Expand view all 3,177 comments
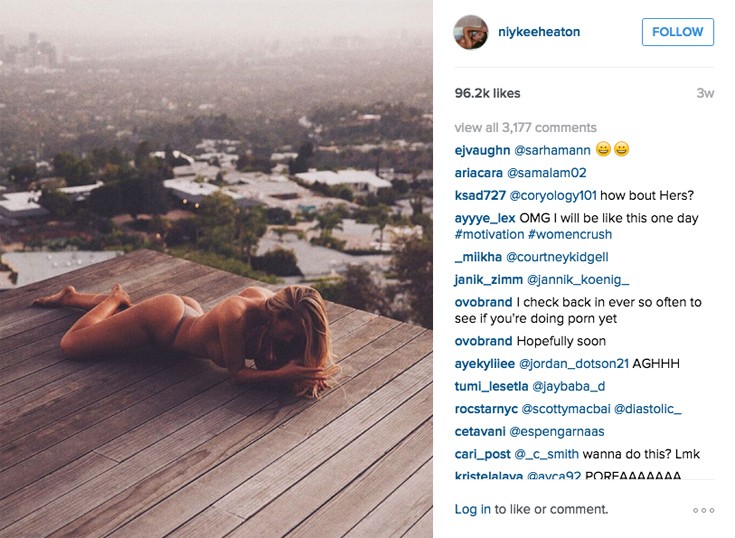The width and height of the screenshot is (735, 538). [525, 127]
